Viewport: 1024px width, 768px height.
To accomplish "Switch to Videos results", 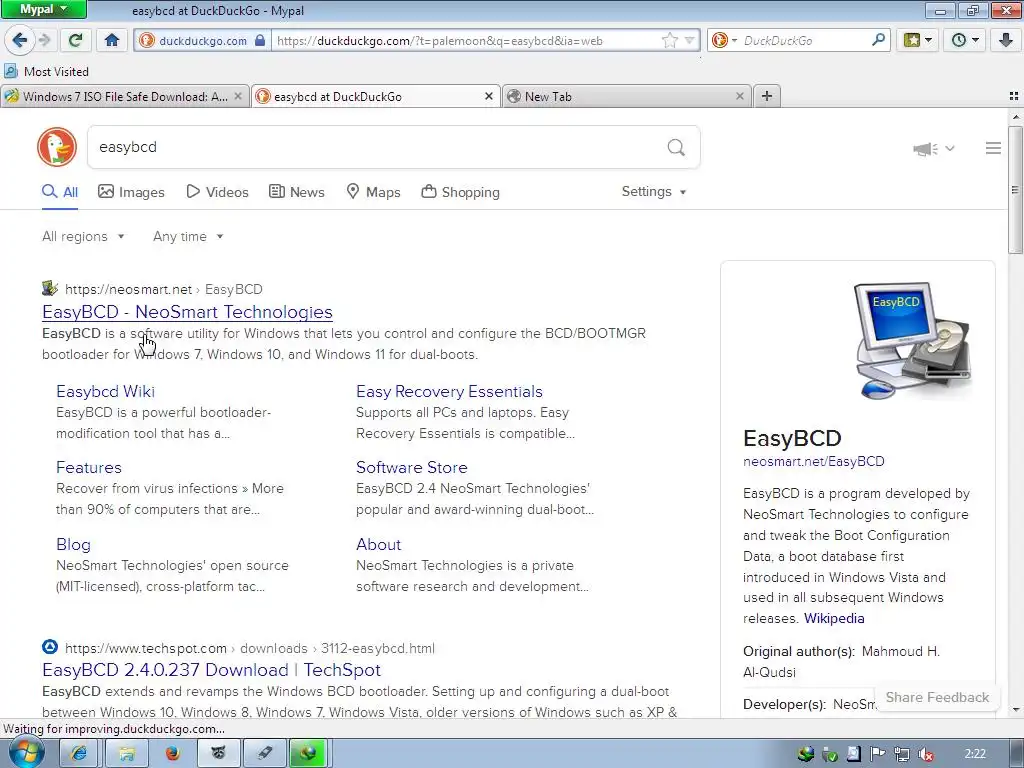I will (x=217, y=192).
